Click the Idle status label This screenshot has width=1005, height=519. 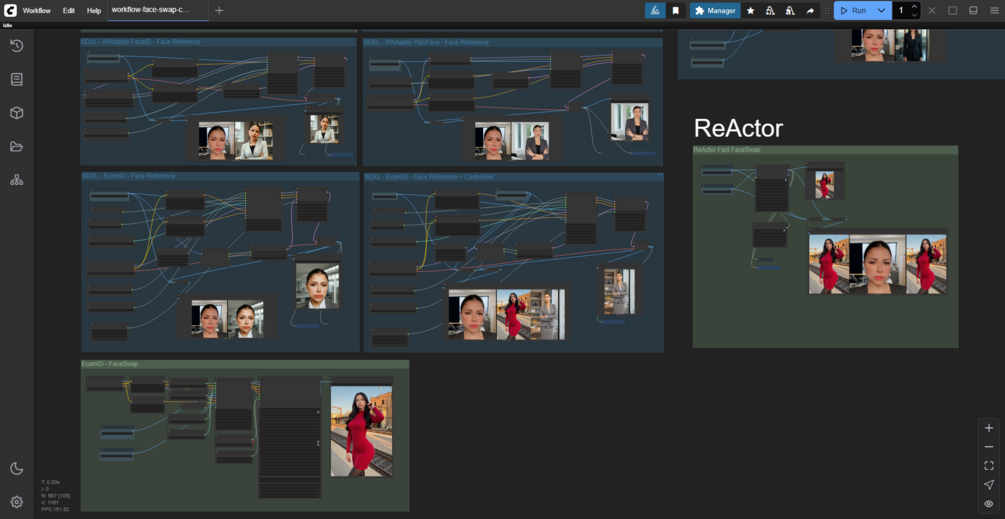(x=8, y=25)
